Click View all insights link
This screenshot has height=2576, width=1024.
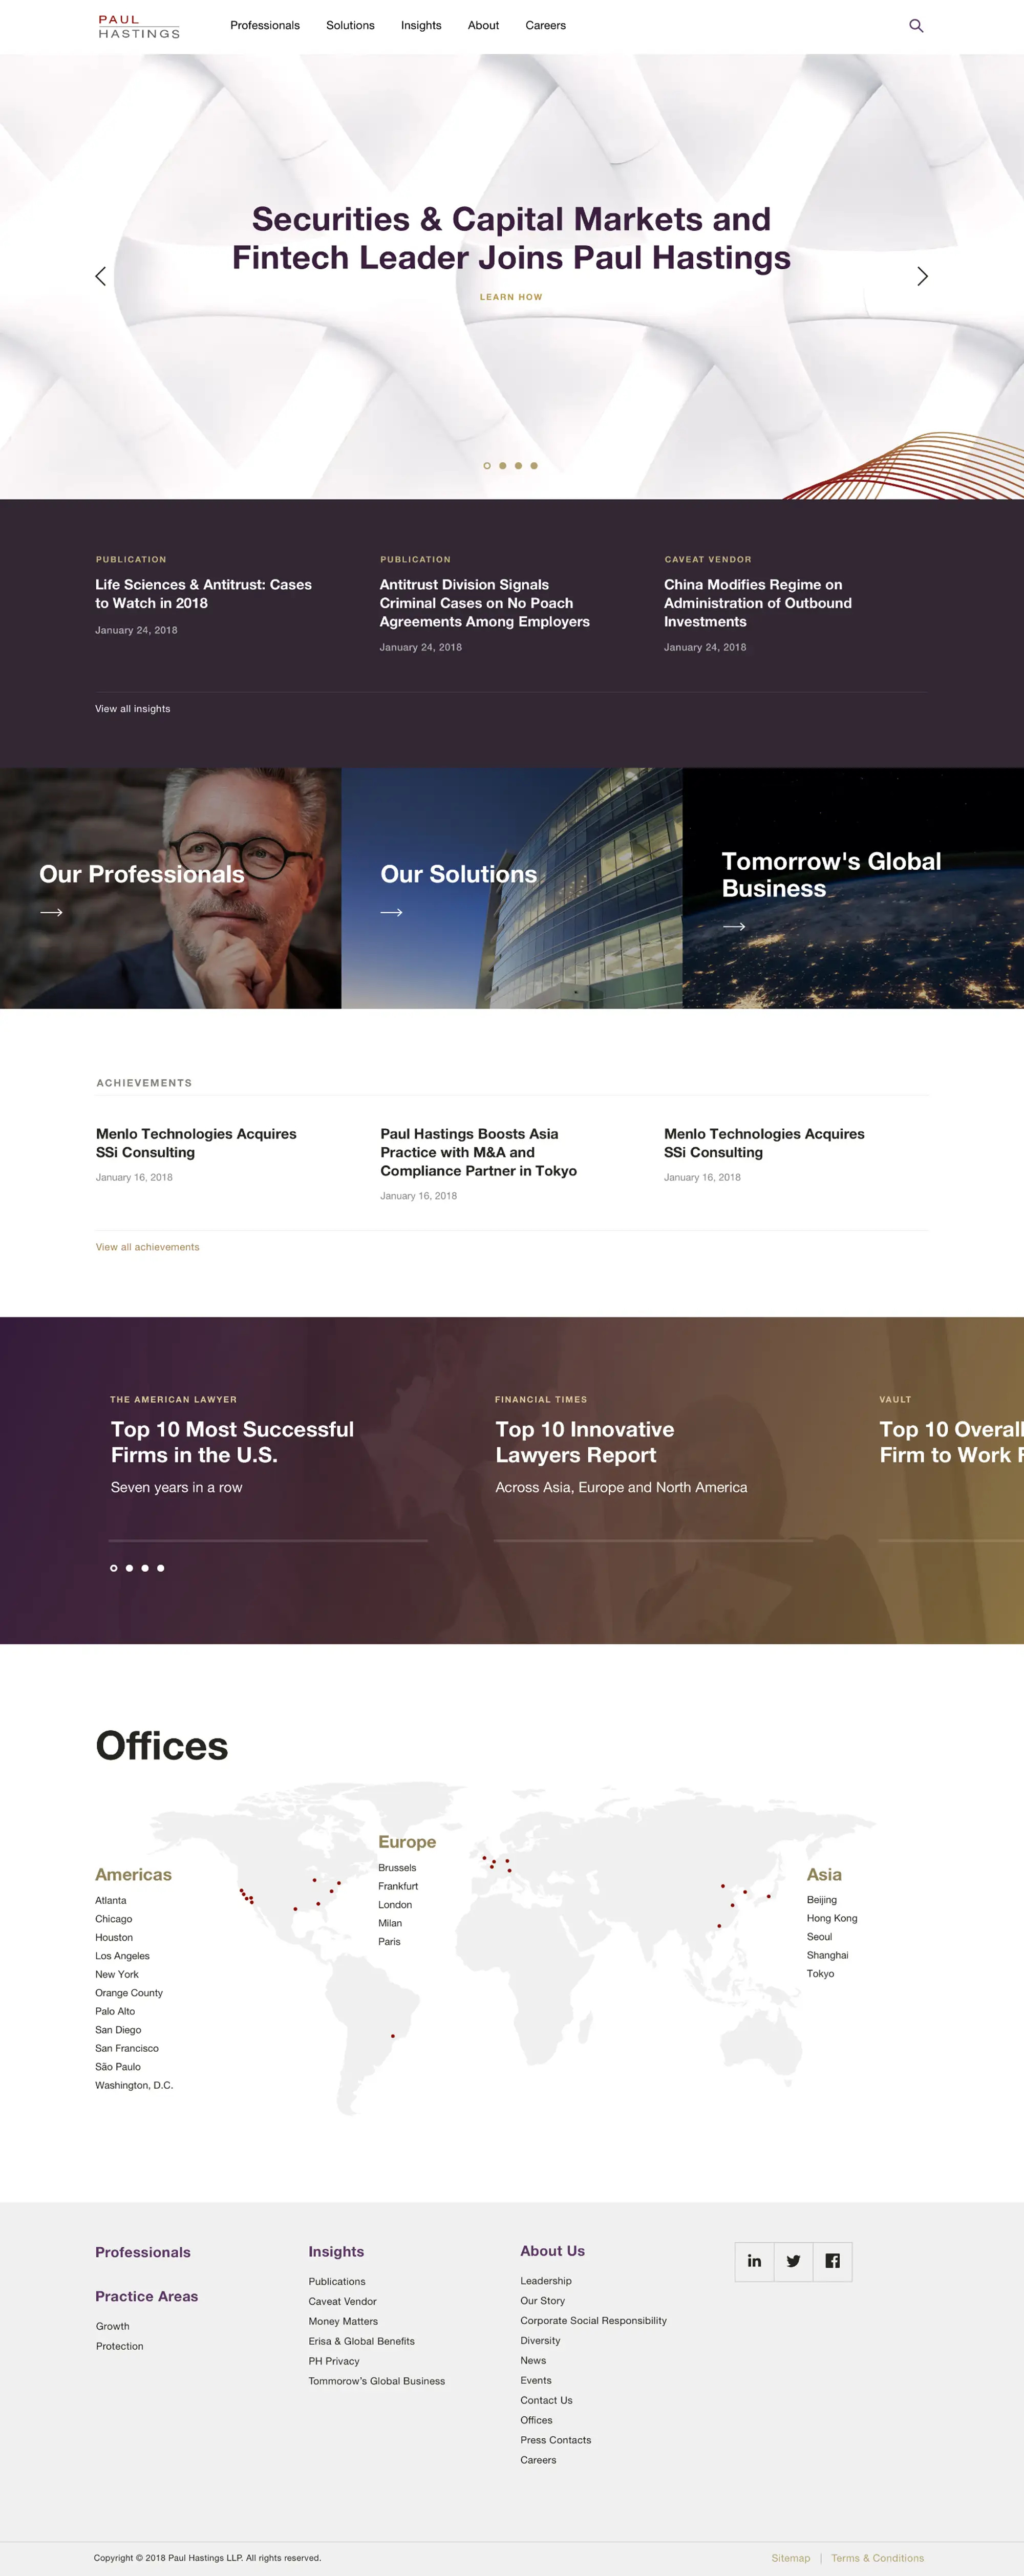coord(133,709)
